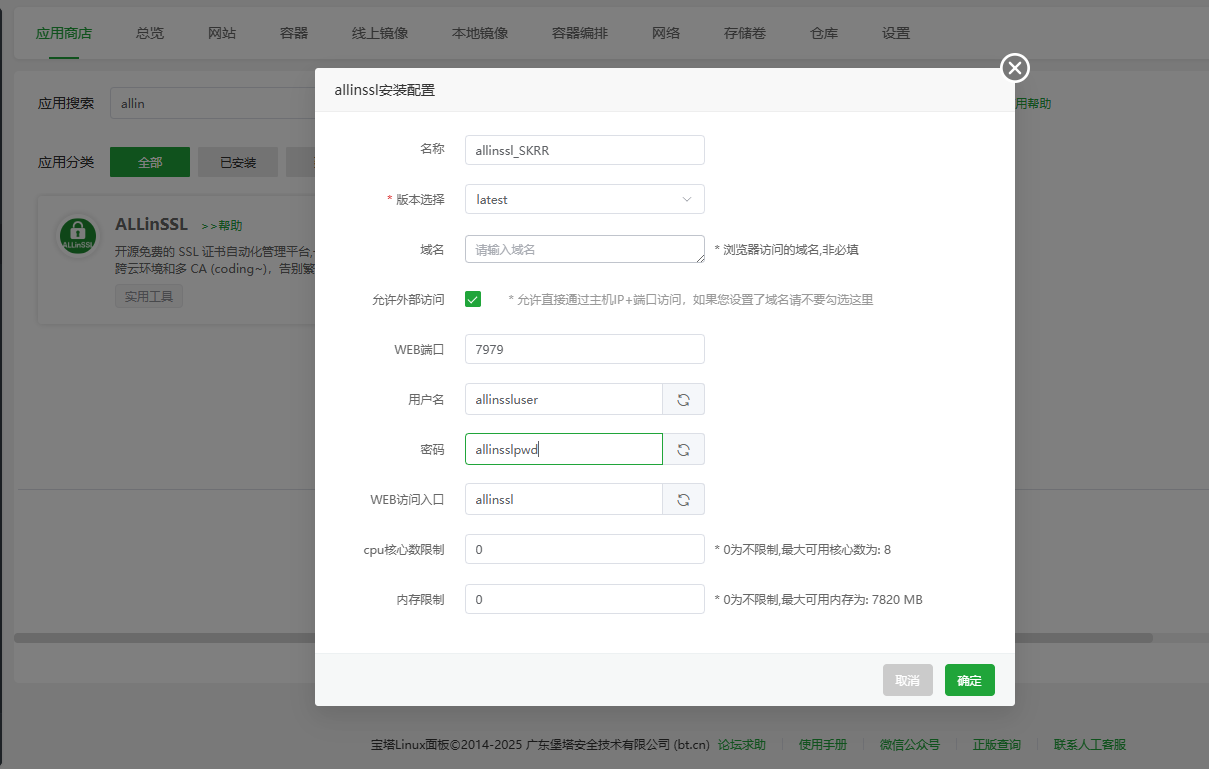The width and height of the screenshot is (1209, 769).
Task: Open the 仓库 tab
Action: (x=824, y=33)
